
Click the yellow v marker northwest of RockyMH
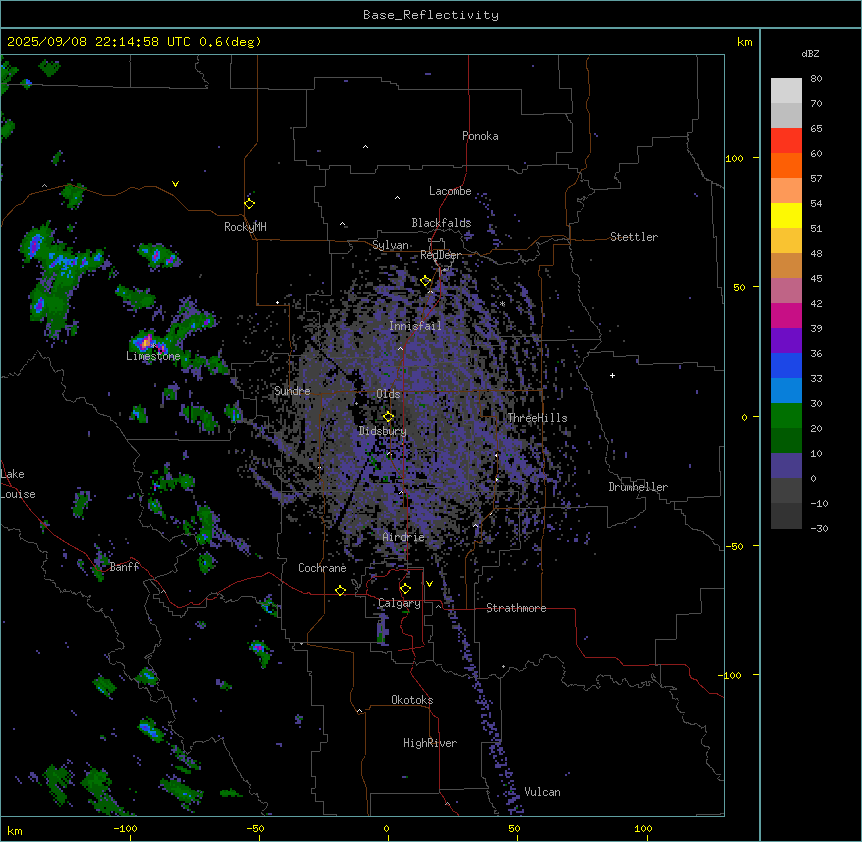[175, 184]
